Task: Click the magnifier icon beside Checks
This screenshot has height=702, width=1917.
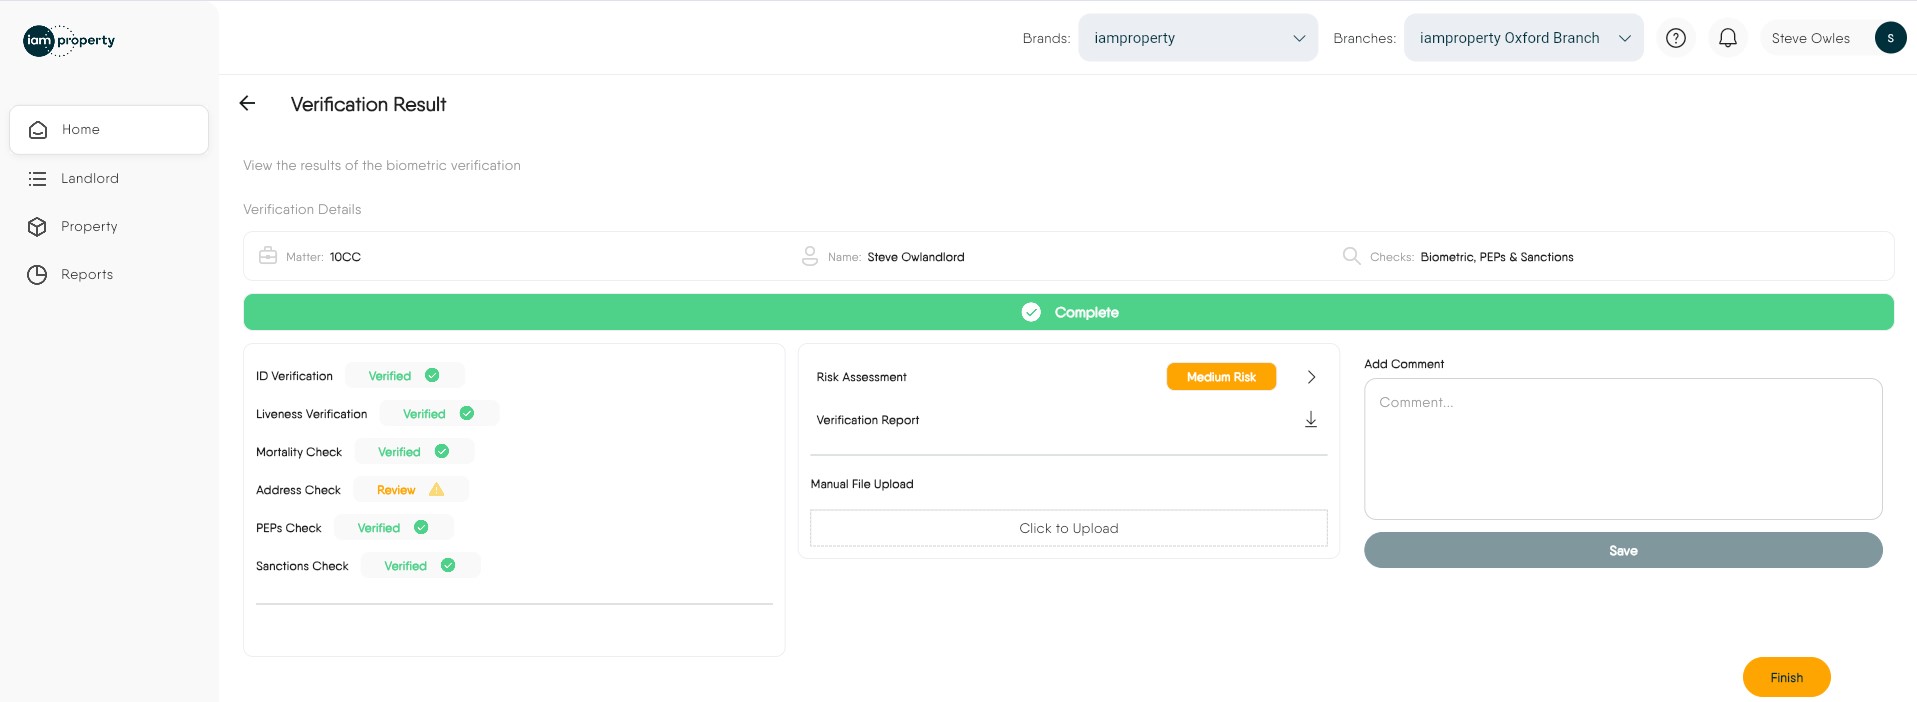Action: (x=1351, y=256)
